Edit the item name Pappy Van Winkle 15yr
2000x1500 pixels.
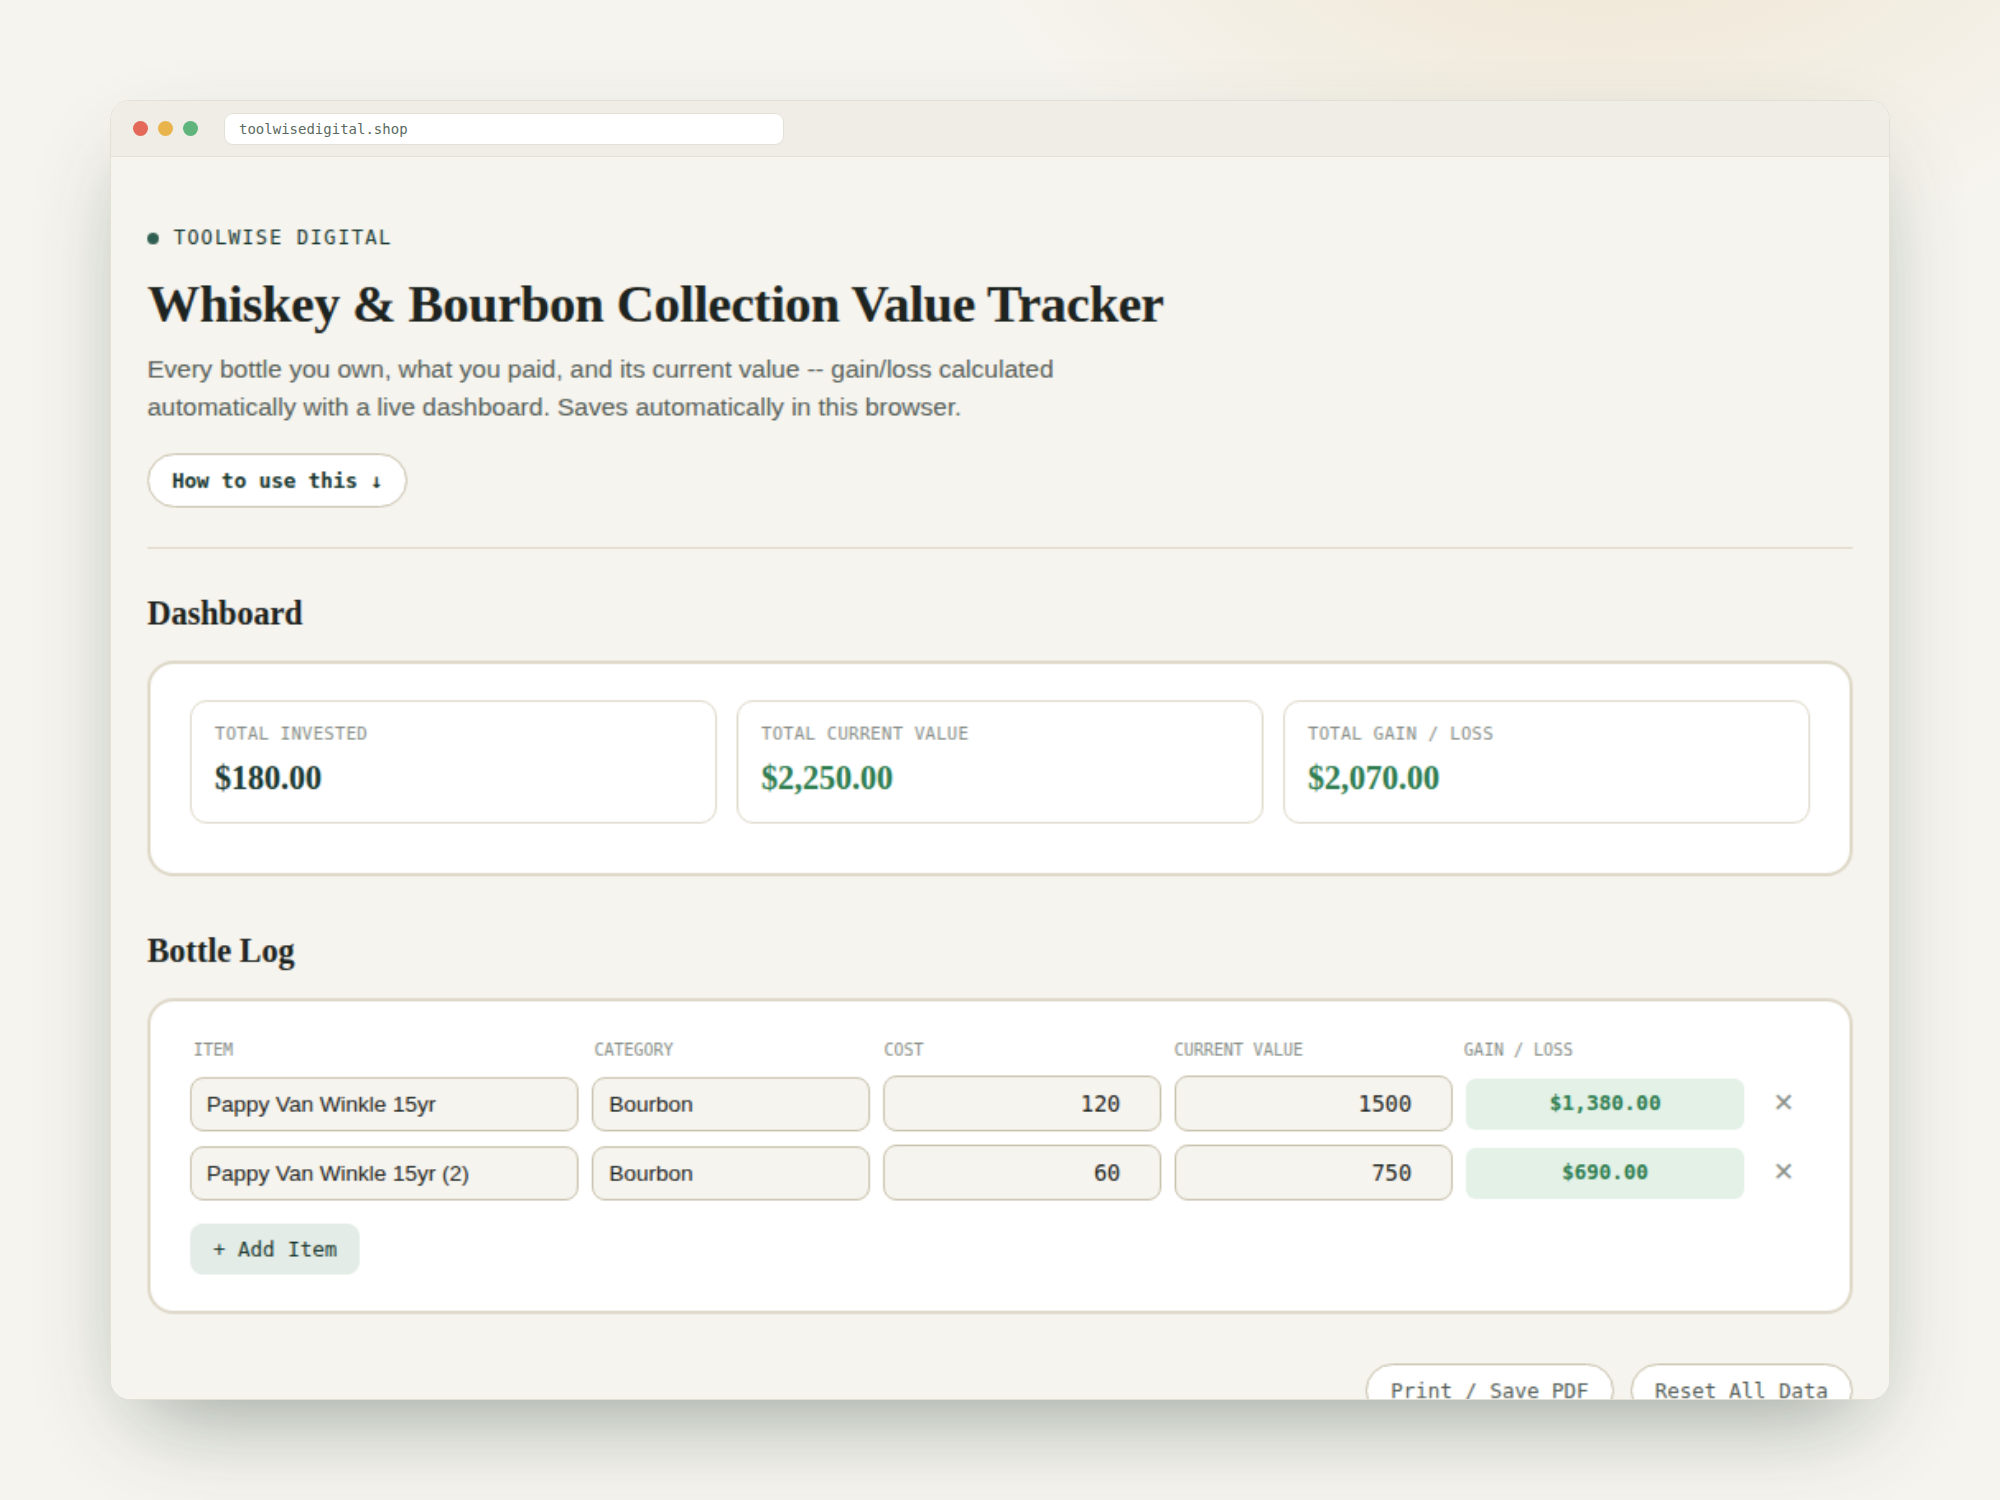click(384, 1104)
